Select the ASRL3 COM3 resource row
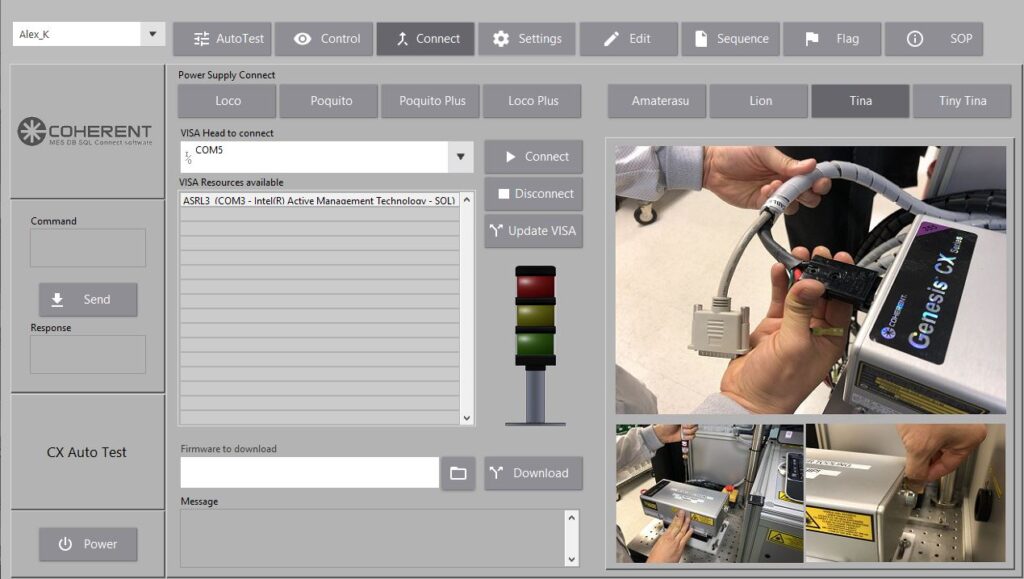This screenshot has width=1024, height=579. [319, 200]
